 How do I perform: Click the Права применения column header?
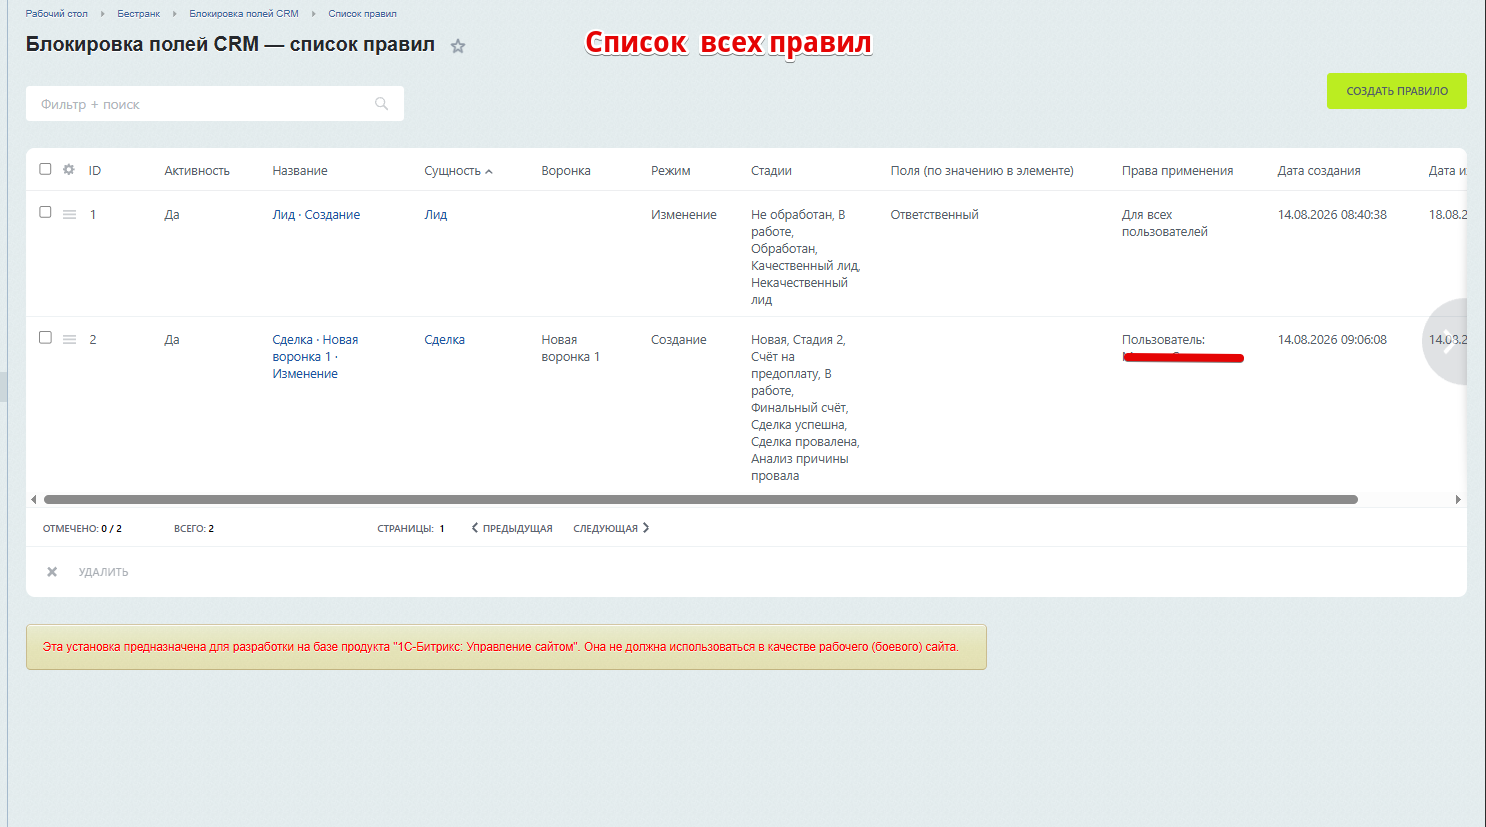(x=1177, y=171)
